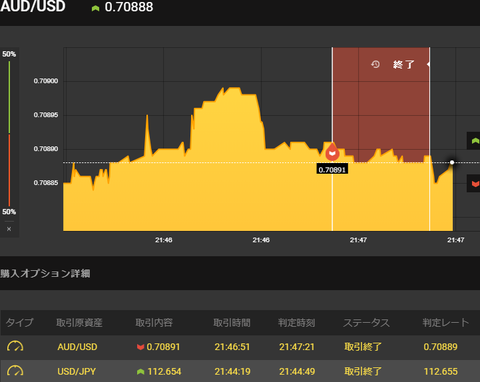The width and height of the screenshot is (480, 382).
Task: Click the 21:47:21 expiry time cell
Action: 297,347
